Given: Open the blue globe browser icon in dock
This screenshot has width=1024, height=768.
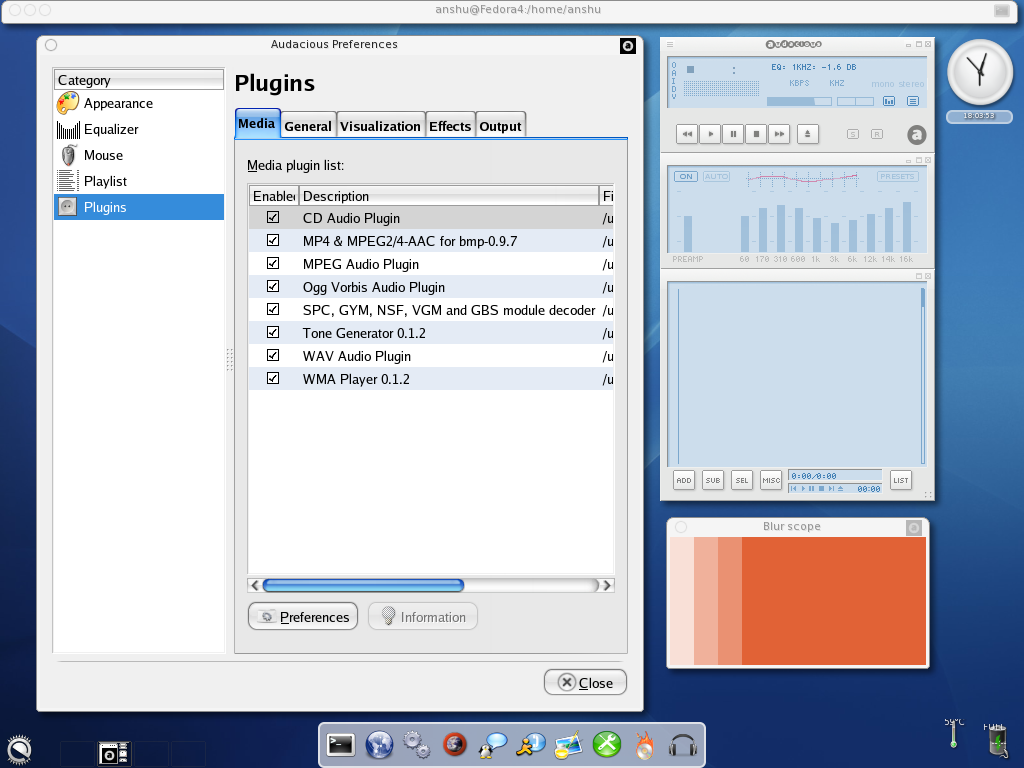Looking at the screenshot, I should tap(379, 744).
